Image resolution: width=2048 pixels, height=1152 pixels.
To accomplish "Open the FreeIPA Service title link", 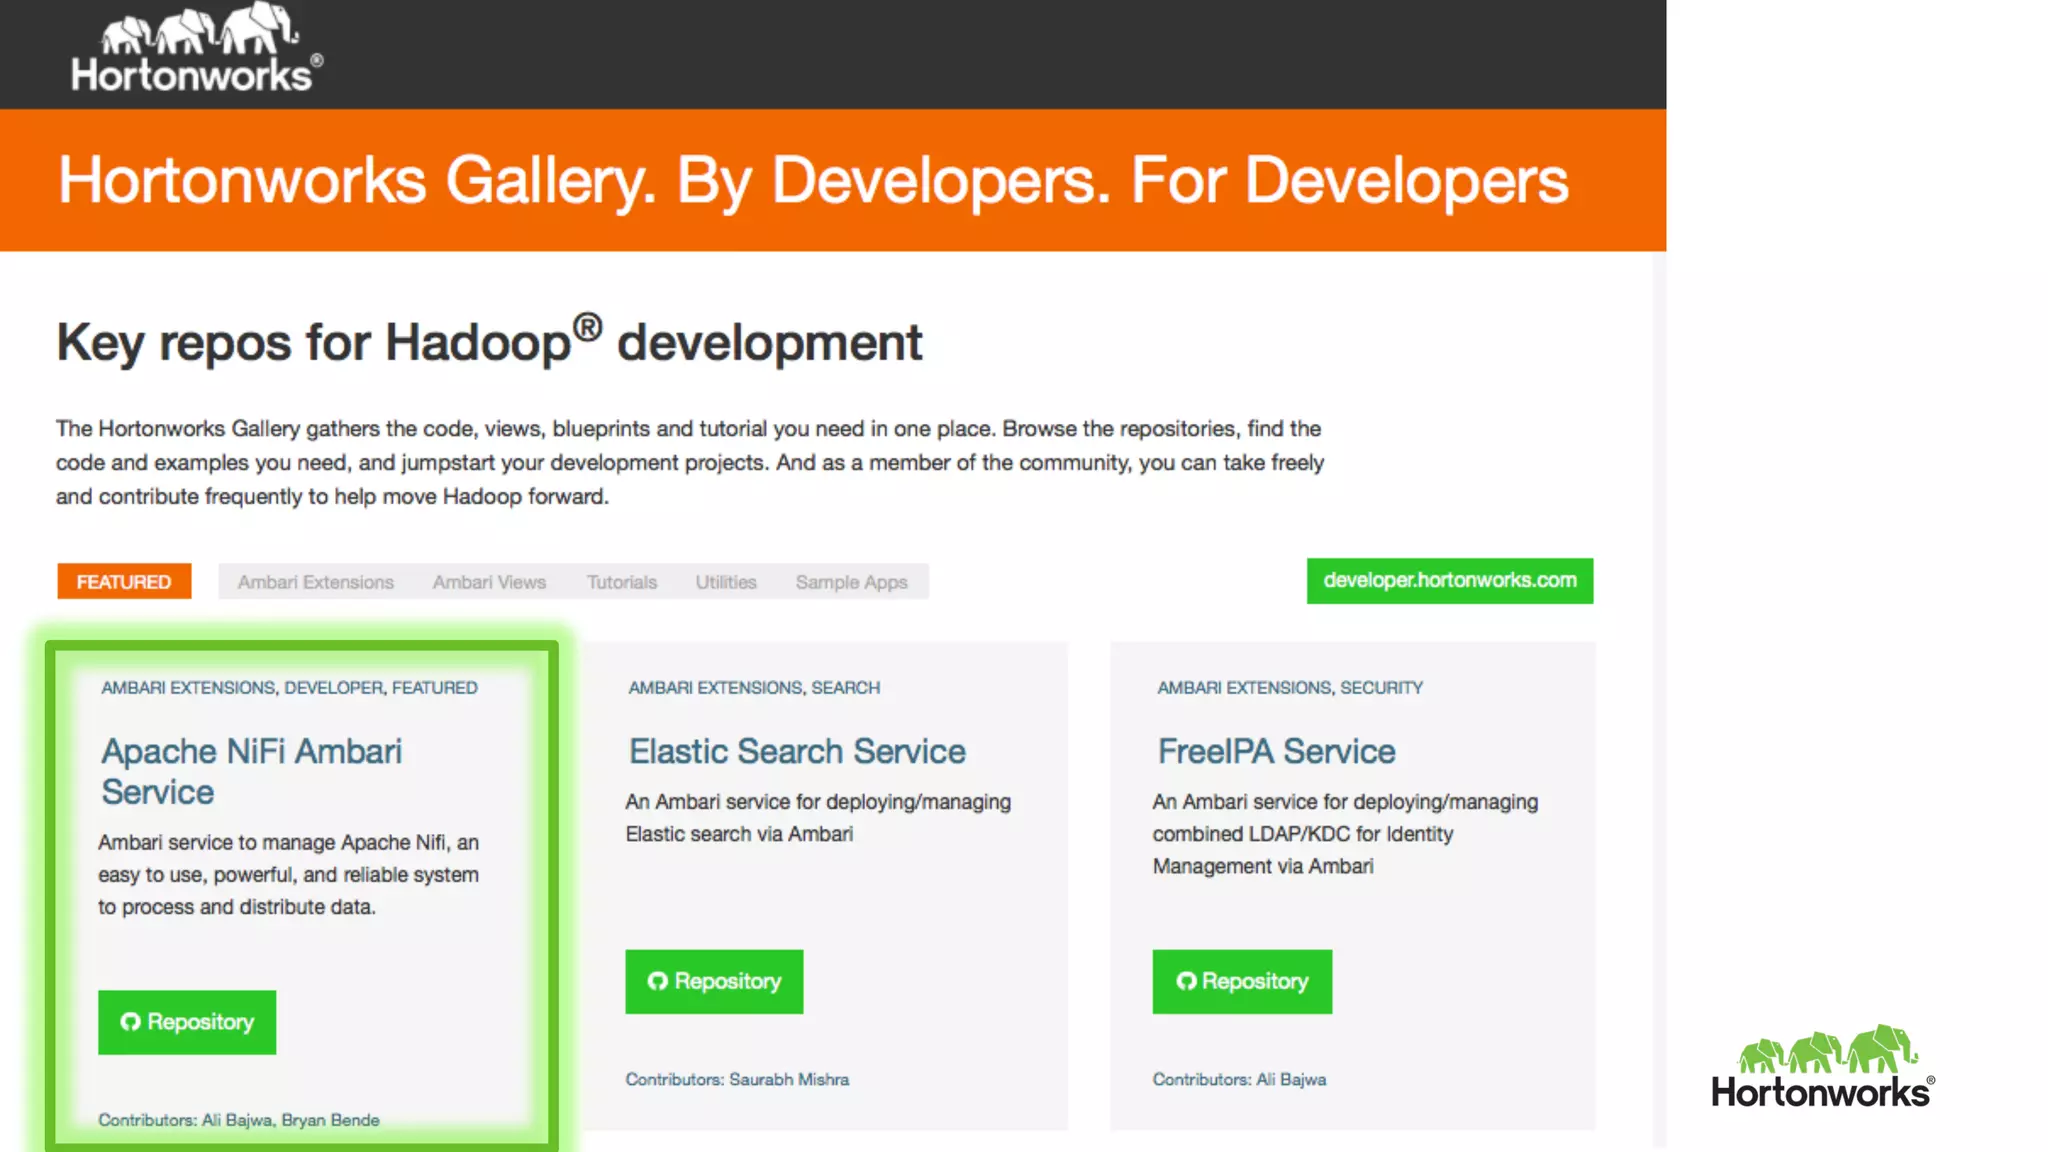I will tap(1276, 751).
